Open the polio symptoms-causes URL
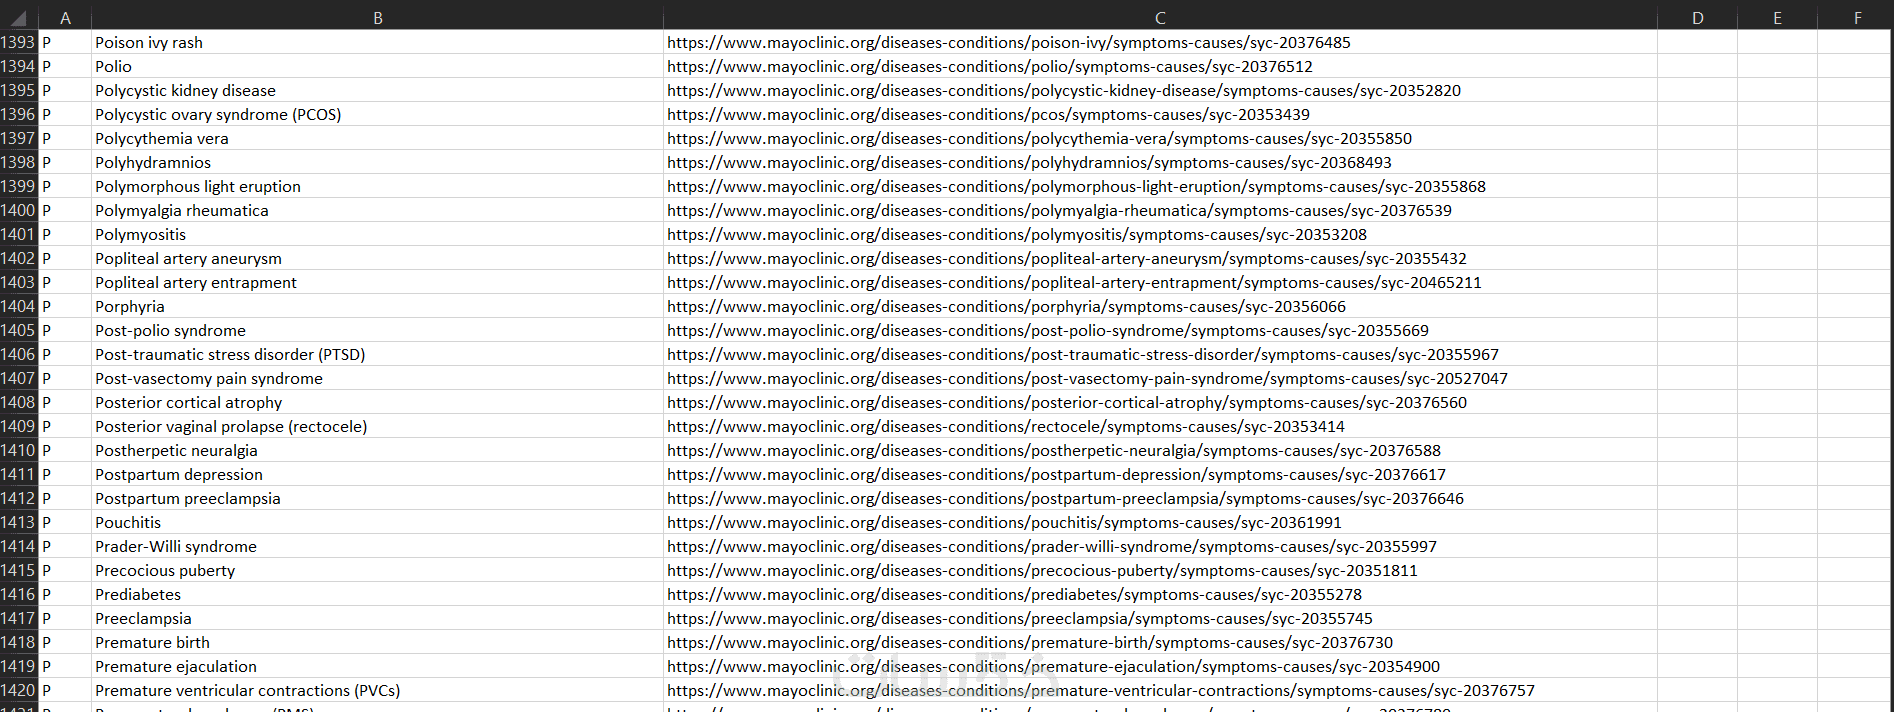 coord(1160,66)
